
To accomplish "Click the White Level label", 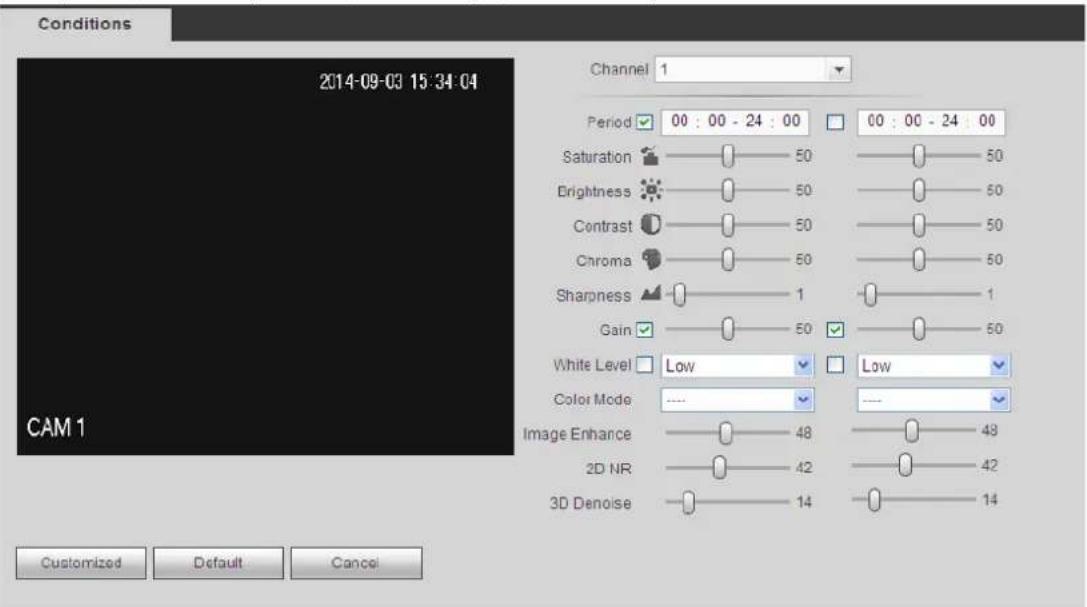I will pyautogui.click(x=591, y=364).
